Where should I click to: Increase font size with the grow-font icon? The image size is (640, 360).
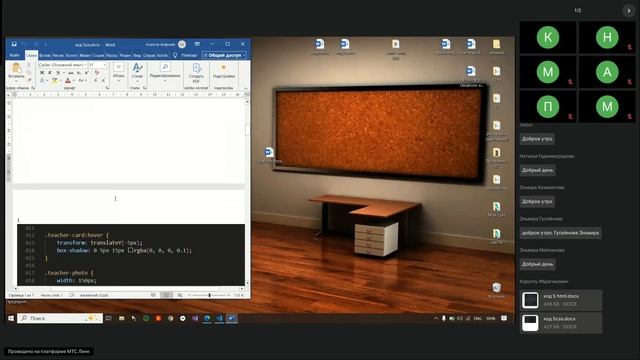coord(96,80)
